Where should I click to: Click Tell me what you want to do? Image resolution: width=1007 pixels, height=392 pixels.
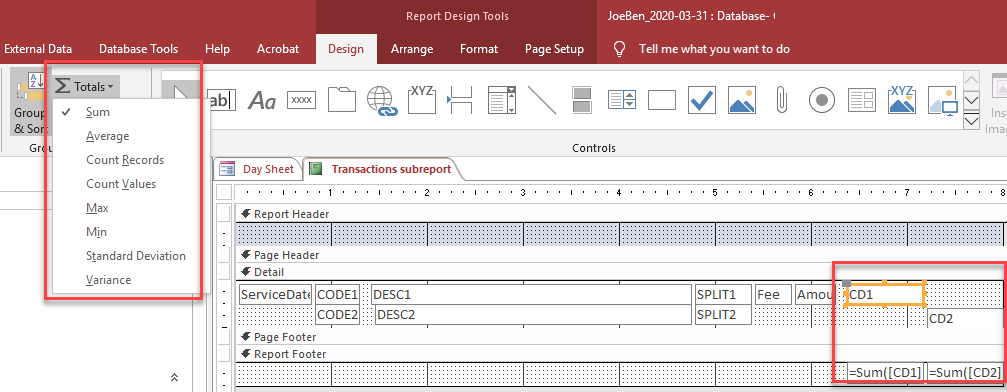click(x=714, y=49)
